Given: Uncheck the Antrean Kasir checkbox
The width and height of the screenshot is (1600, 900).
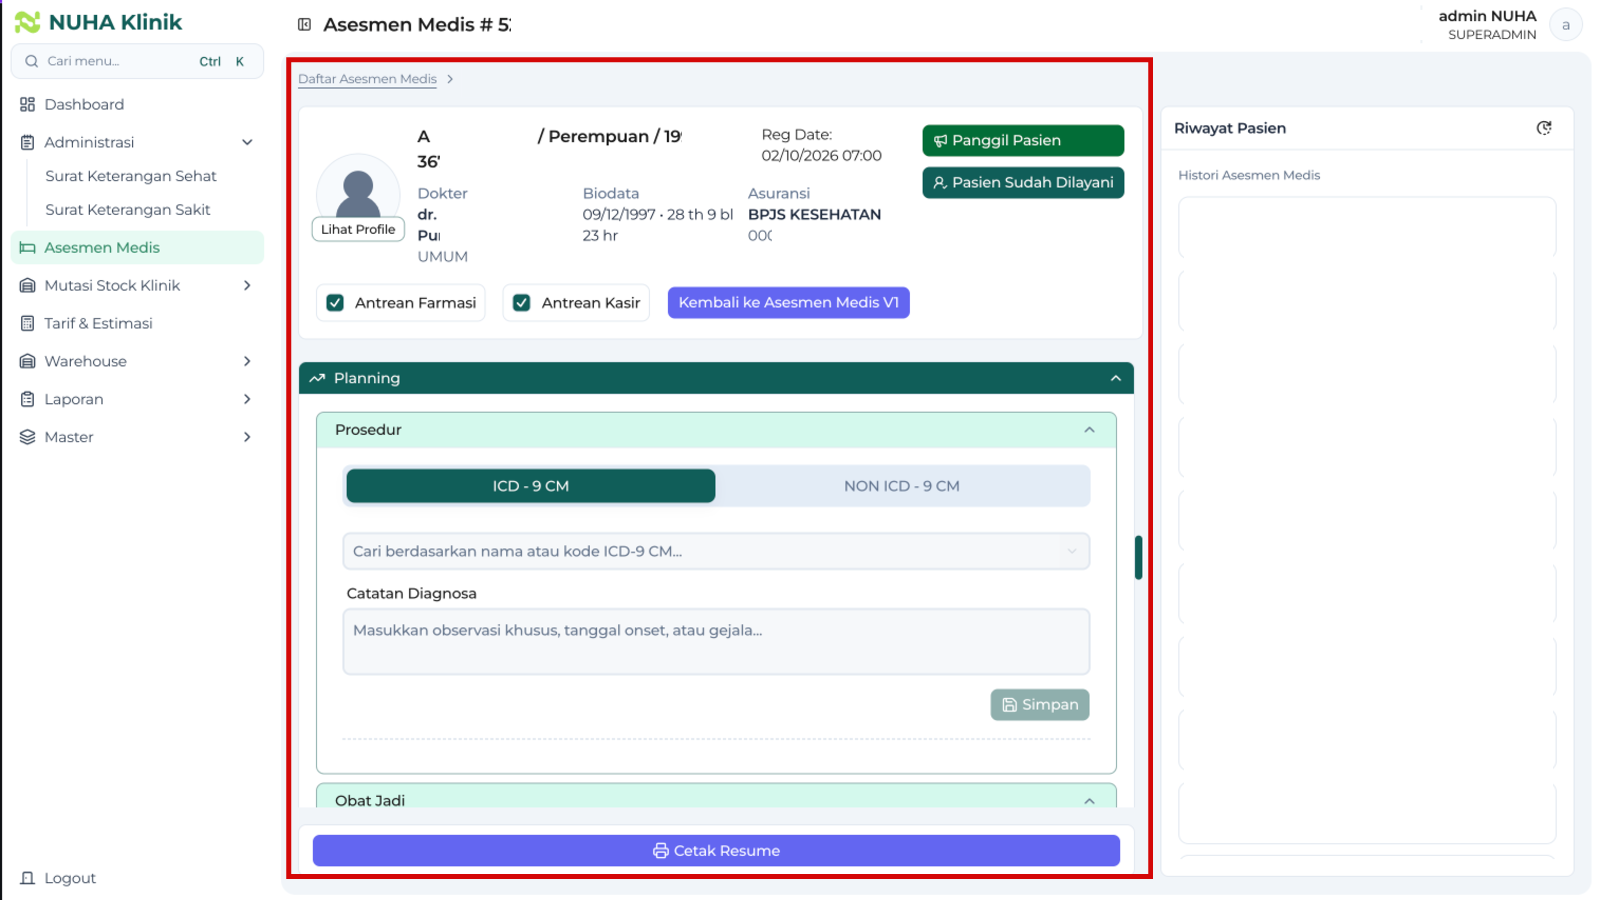Looking at the screenshot, I should pos(522,303).
